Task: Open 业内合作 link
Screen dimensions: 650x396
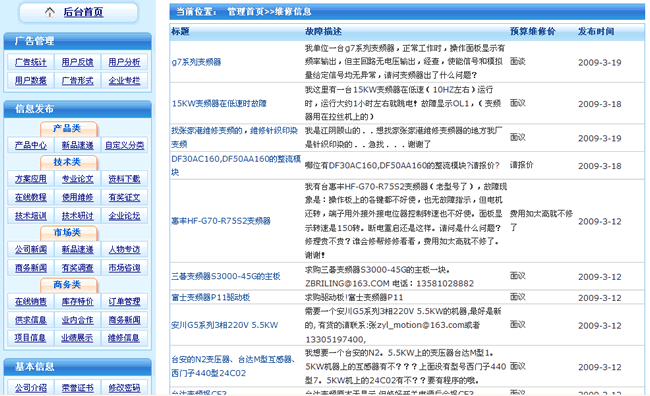Action: (x=78, y=320)
